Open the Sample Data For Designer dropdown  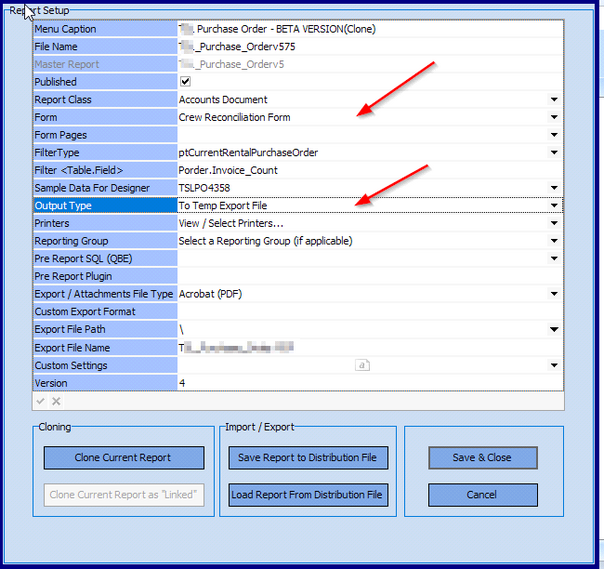[x=554, y=188]
